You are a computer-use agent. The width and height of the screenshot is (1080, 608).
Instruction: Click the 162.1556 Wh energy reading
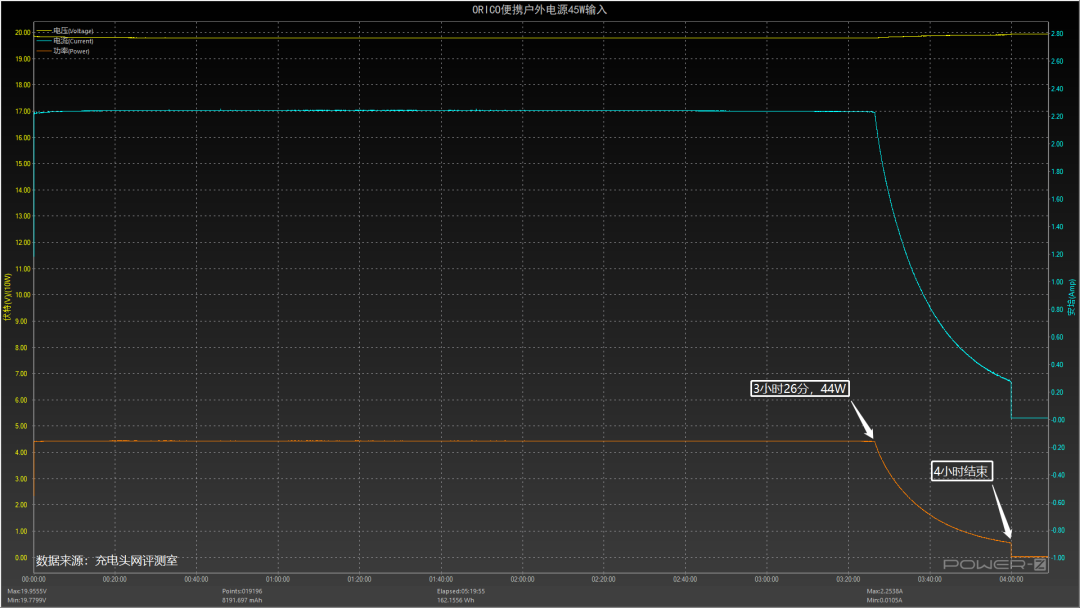(455, 600)
